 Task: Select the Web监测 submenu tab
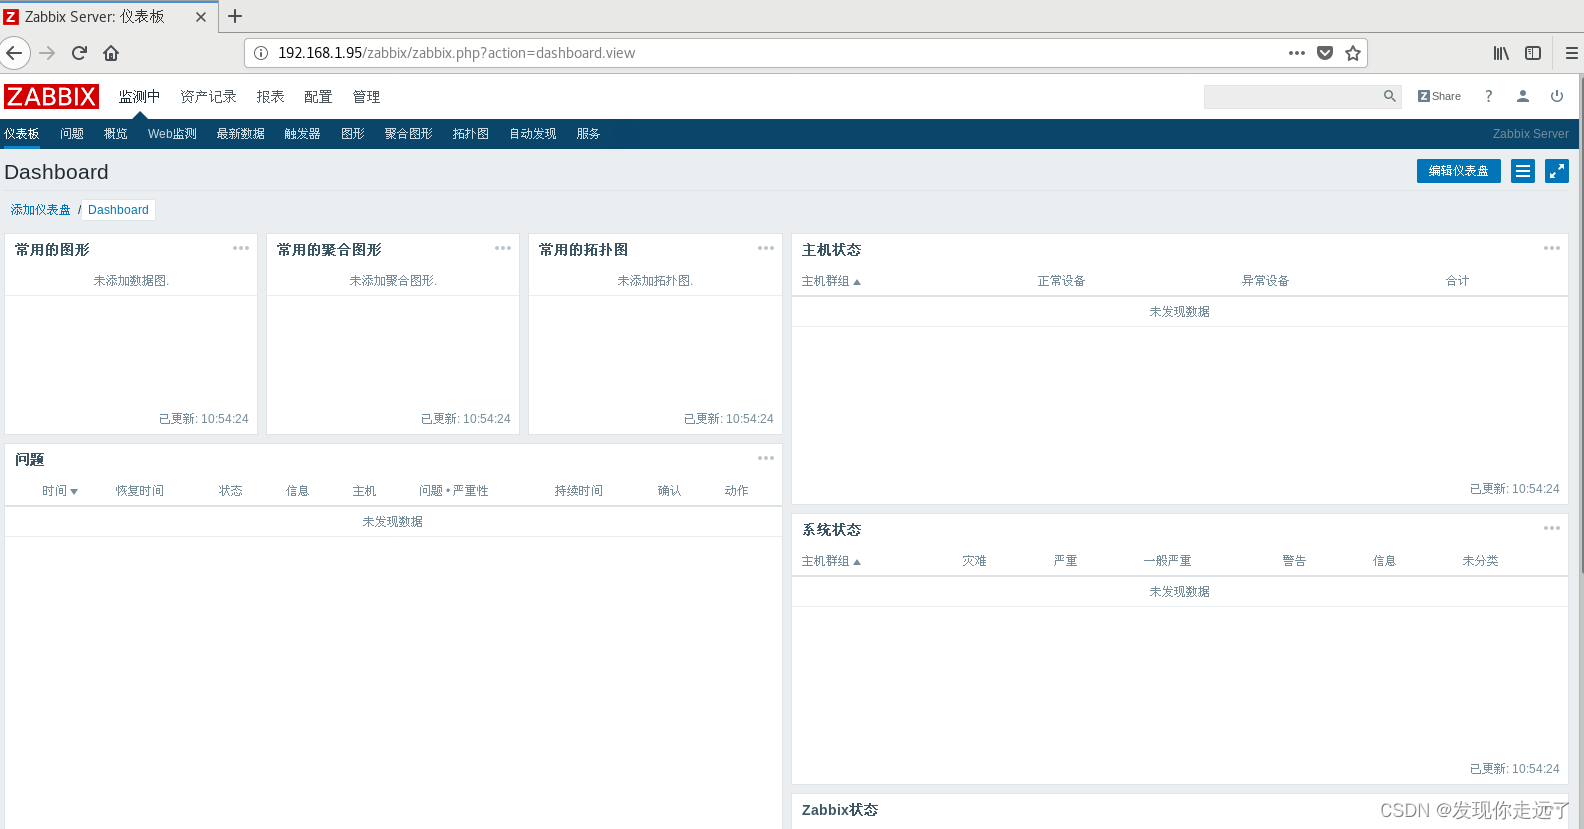(172, 134)
